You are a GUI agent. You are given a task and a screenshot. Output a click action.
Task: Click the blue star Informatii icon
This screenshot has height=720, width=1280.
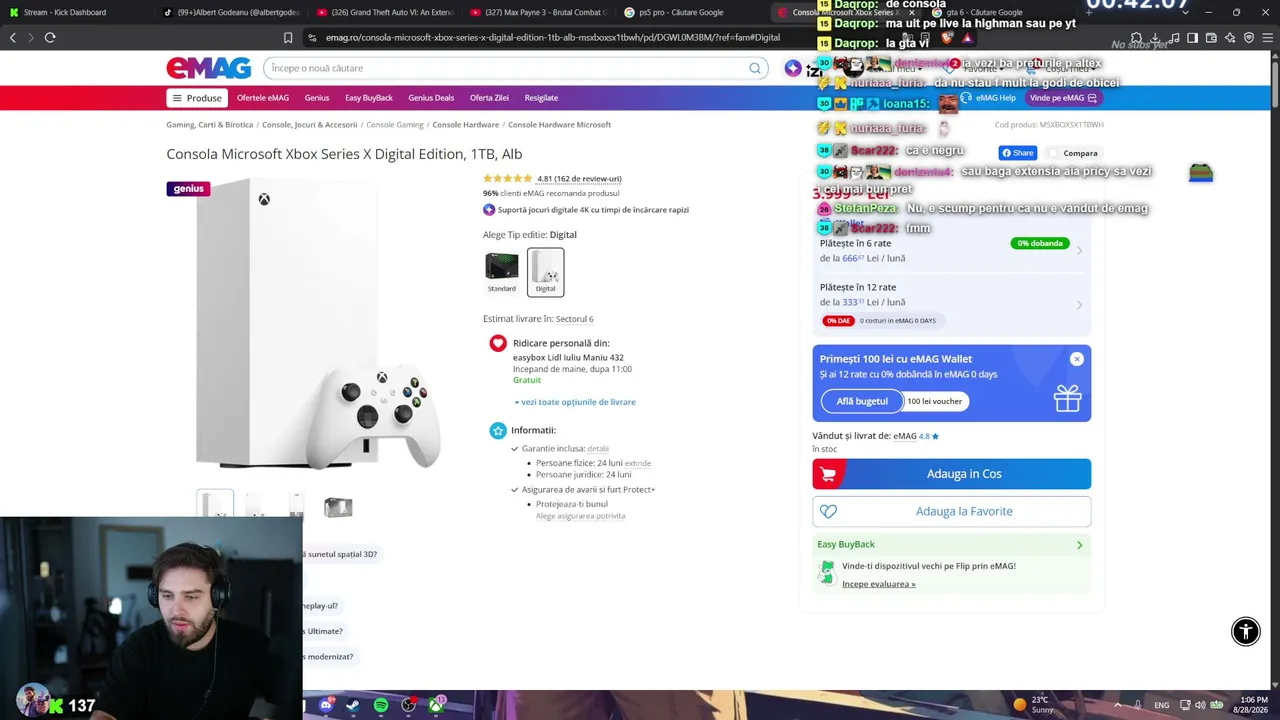tap(498, 430)
